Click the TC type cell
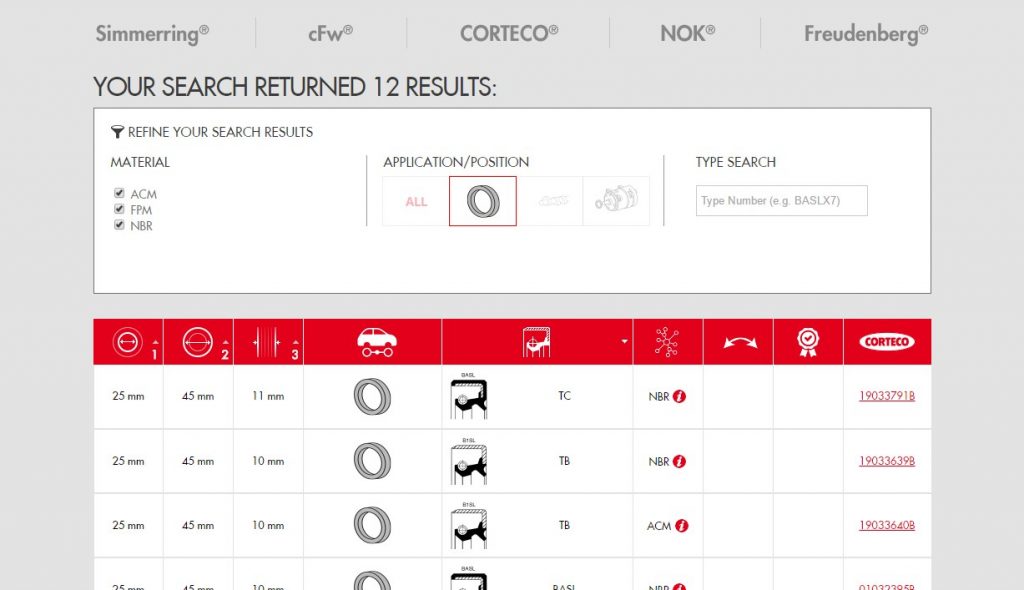Screen dimensions: 1024x590 coord(564,396)
